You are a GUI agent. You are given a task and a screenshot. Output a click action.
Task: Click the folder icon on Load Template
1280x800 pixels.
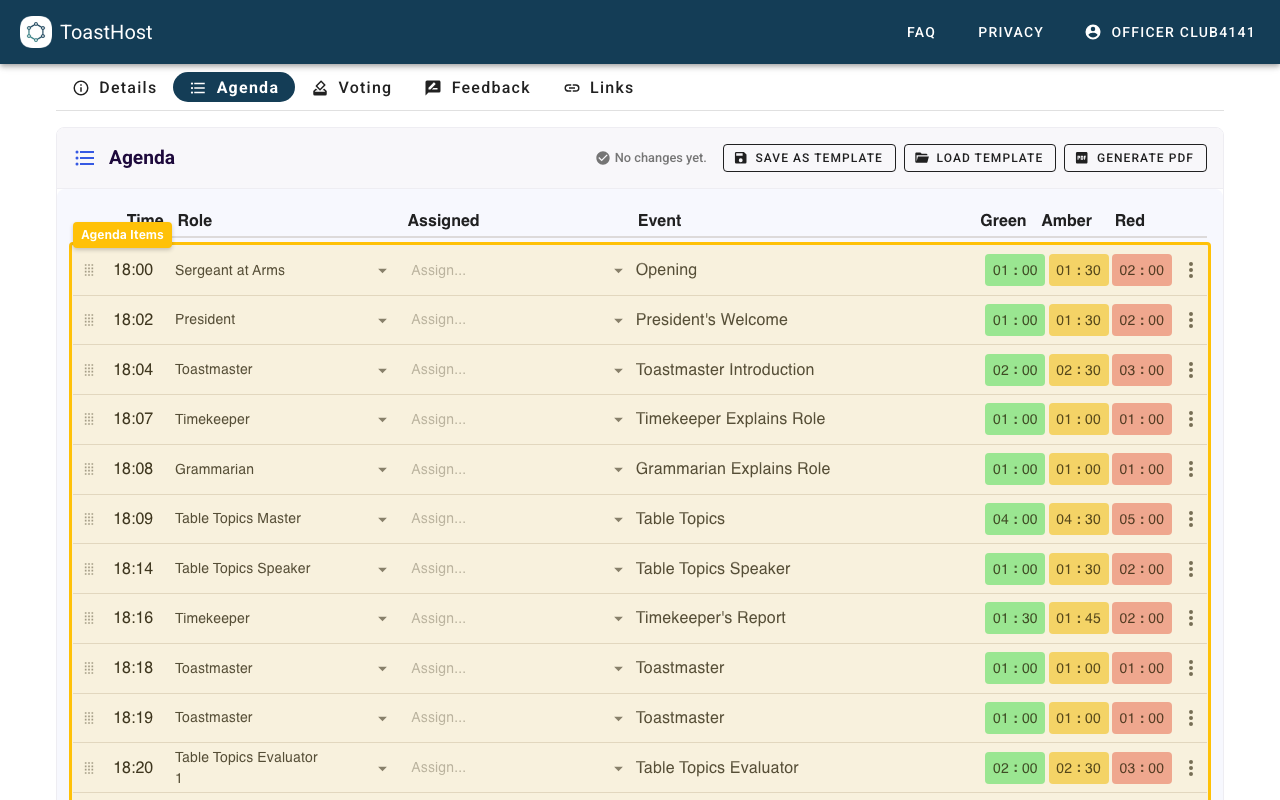[920, 157]
